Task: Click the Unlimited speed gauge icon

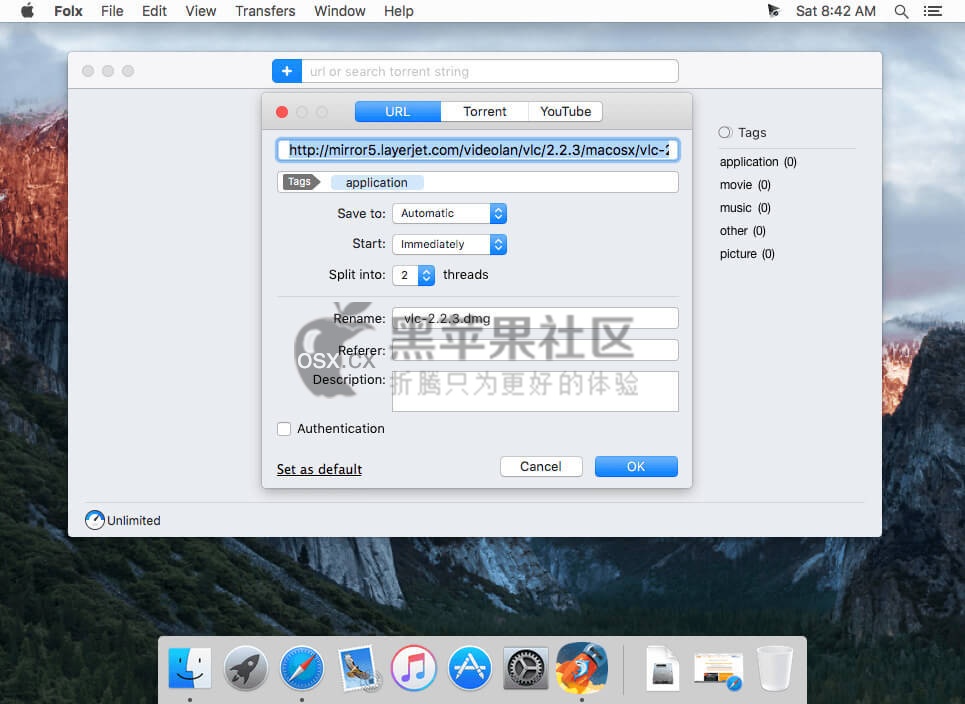Action: tap(95, 520)
